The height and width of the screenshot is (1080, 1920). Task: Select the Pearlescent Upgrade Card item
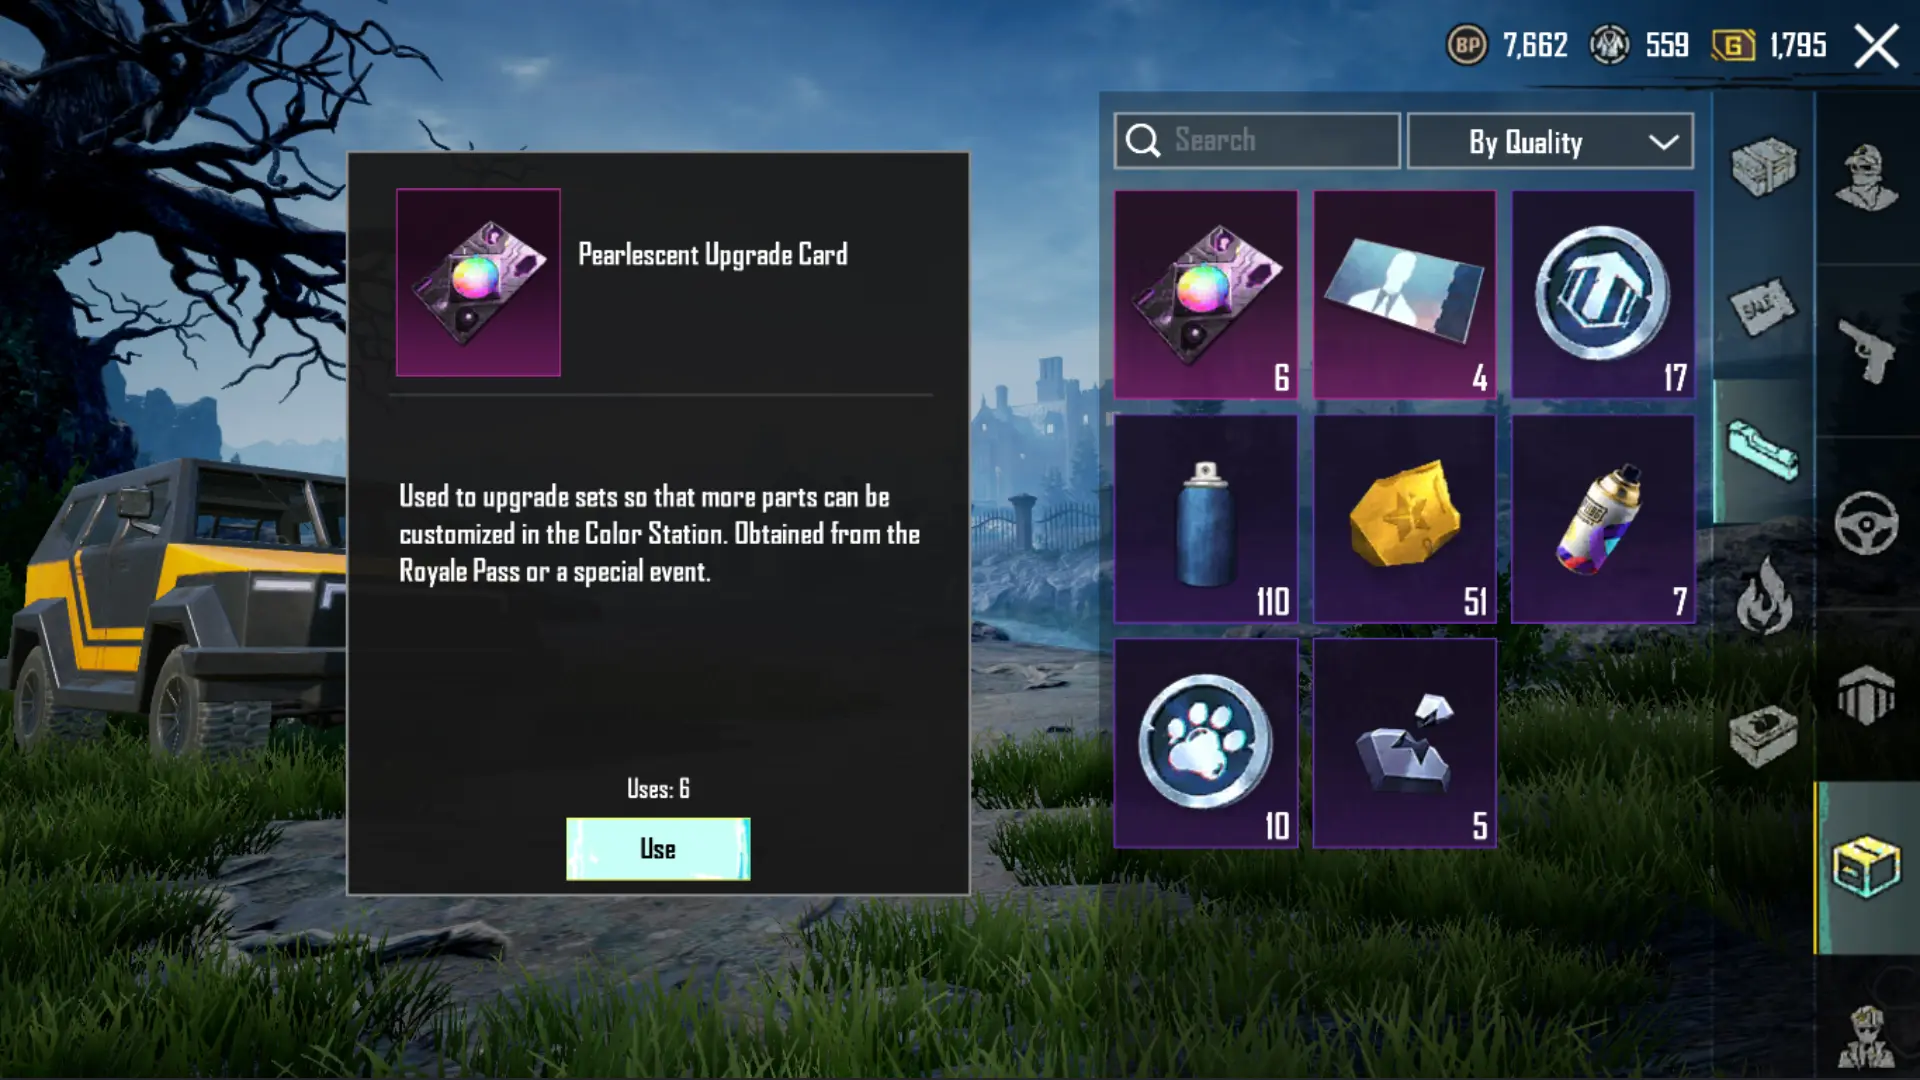[1206, 295]
